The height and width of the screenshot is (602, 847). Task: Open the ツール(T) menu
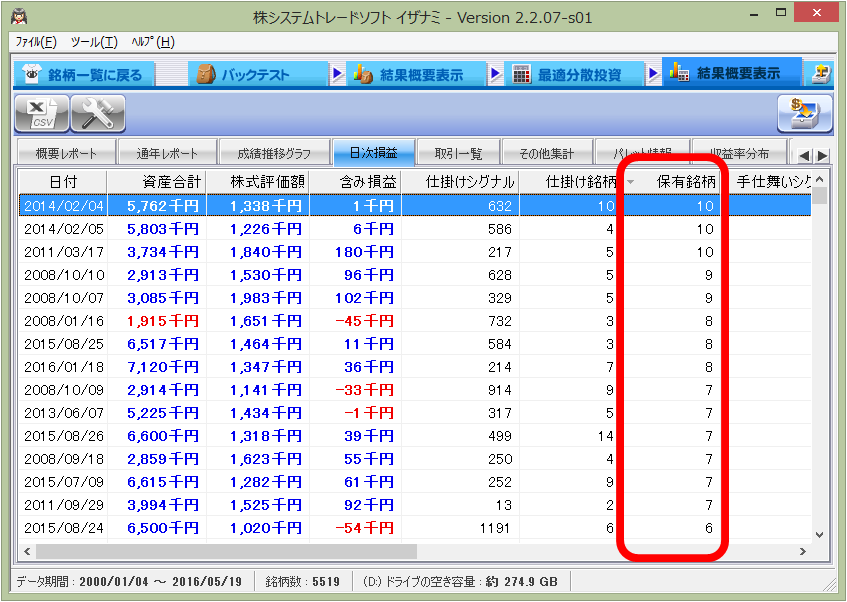(94, 42)
